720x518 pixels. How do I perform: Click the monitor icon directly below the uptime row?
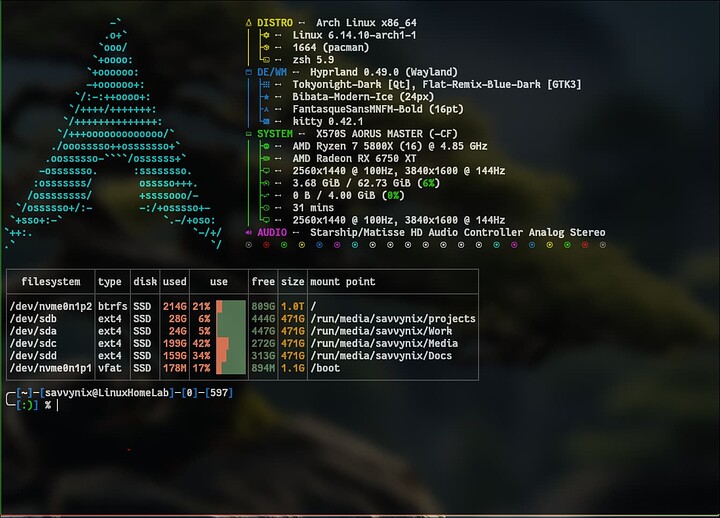point(266,220)
